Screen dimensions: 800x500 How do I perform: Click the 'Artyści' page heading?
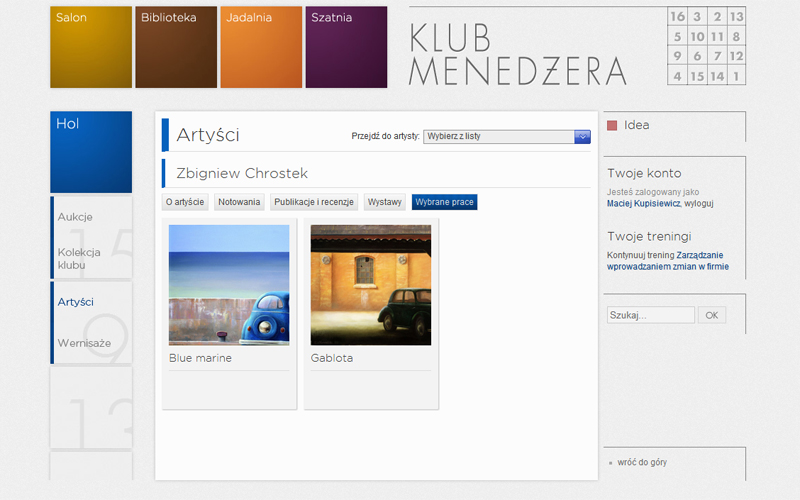[x=208, y=135]
